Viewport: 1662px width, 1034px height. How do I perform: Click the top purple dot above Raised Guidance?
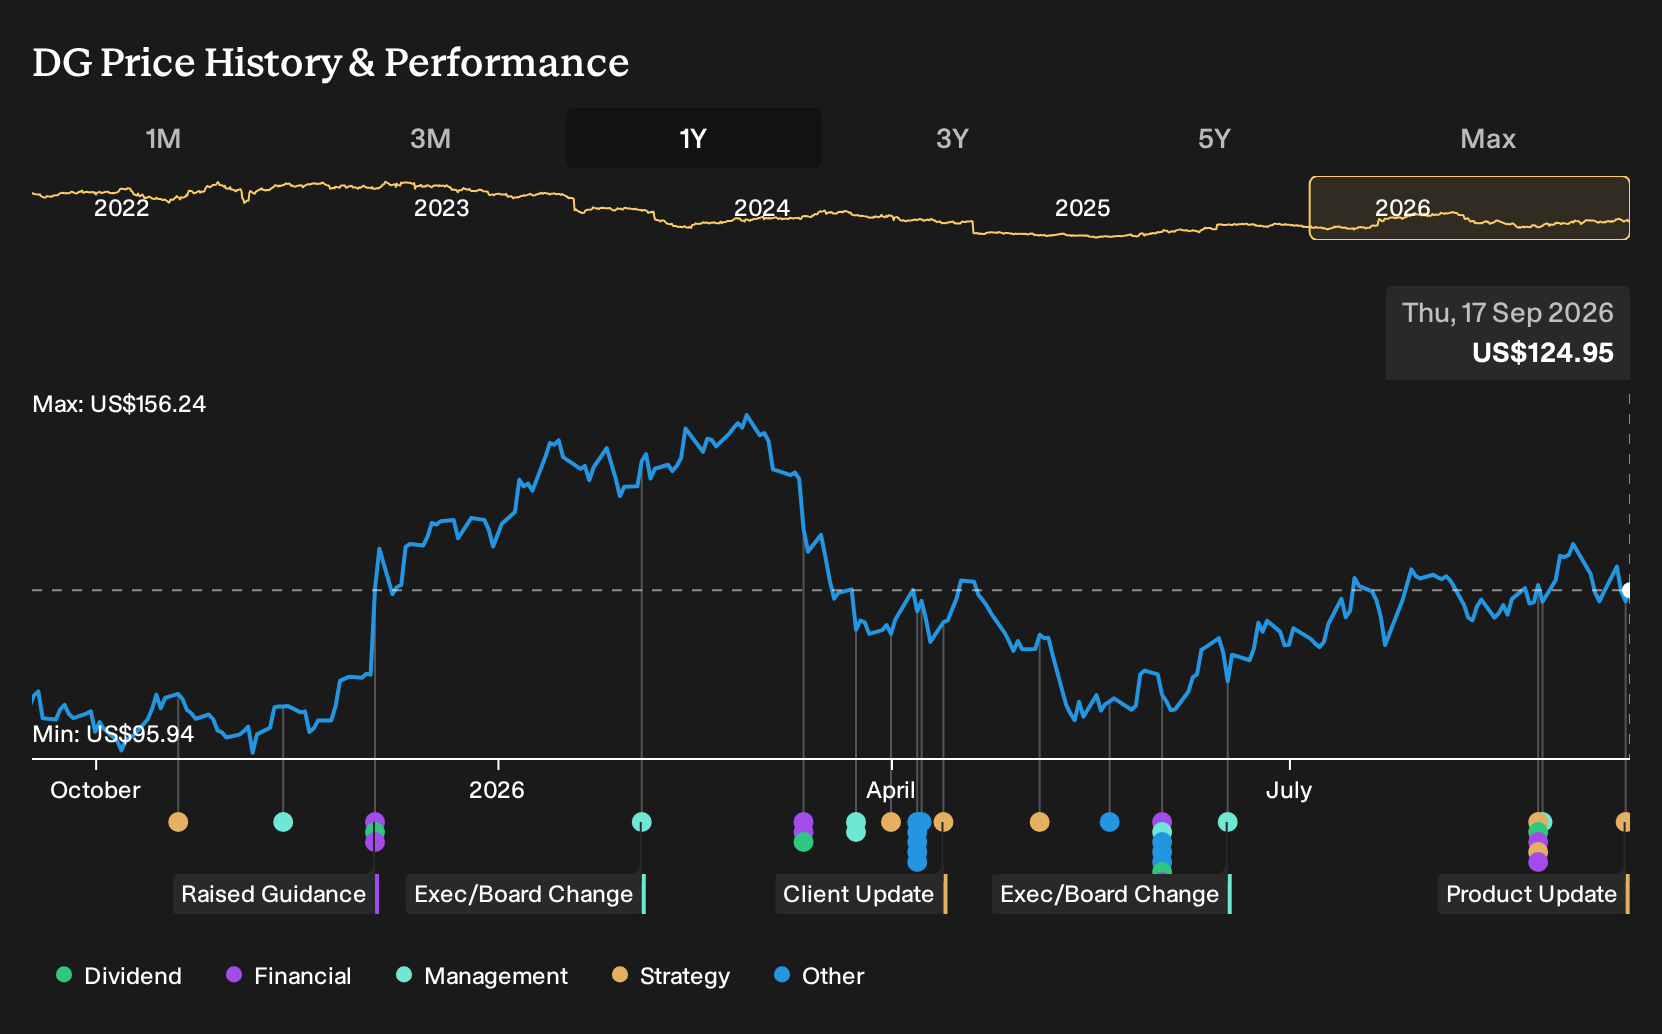click(x=375, y=820)
